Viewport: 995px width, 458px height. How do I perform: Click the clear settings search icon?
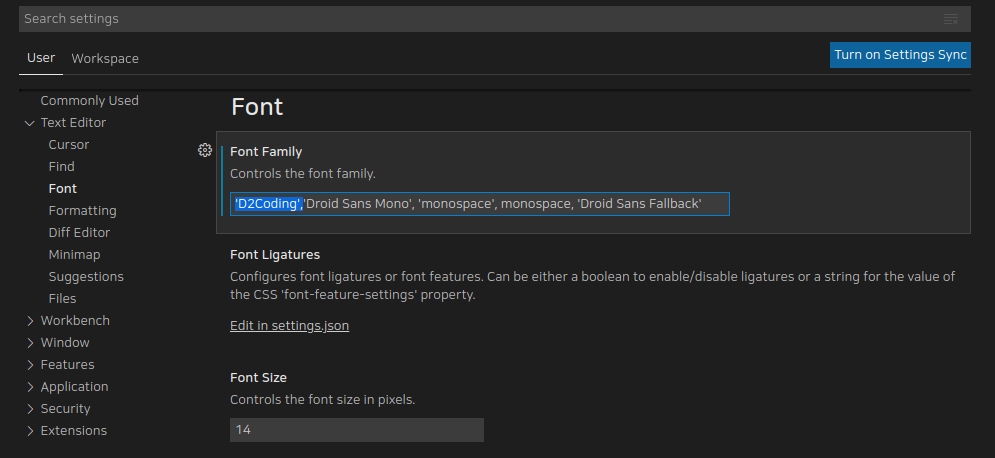click(x=950, y=19)
